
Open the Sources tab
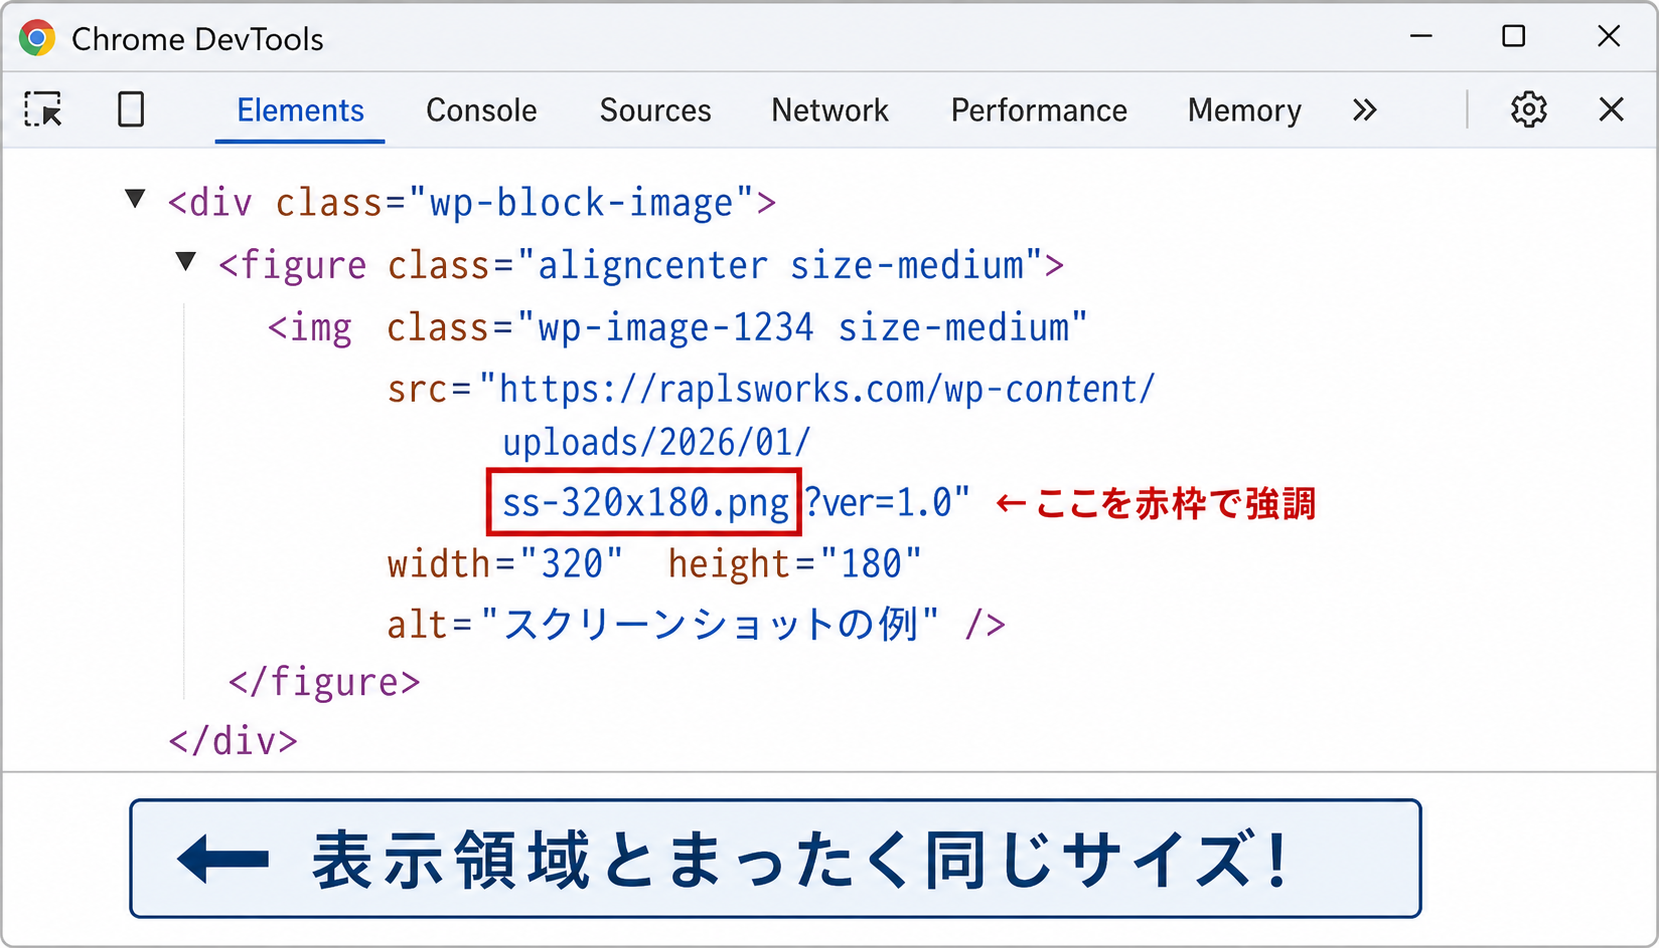(x=655, y=110)
